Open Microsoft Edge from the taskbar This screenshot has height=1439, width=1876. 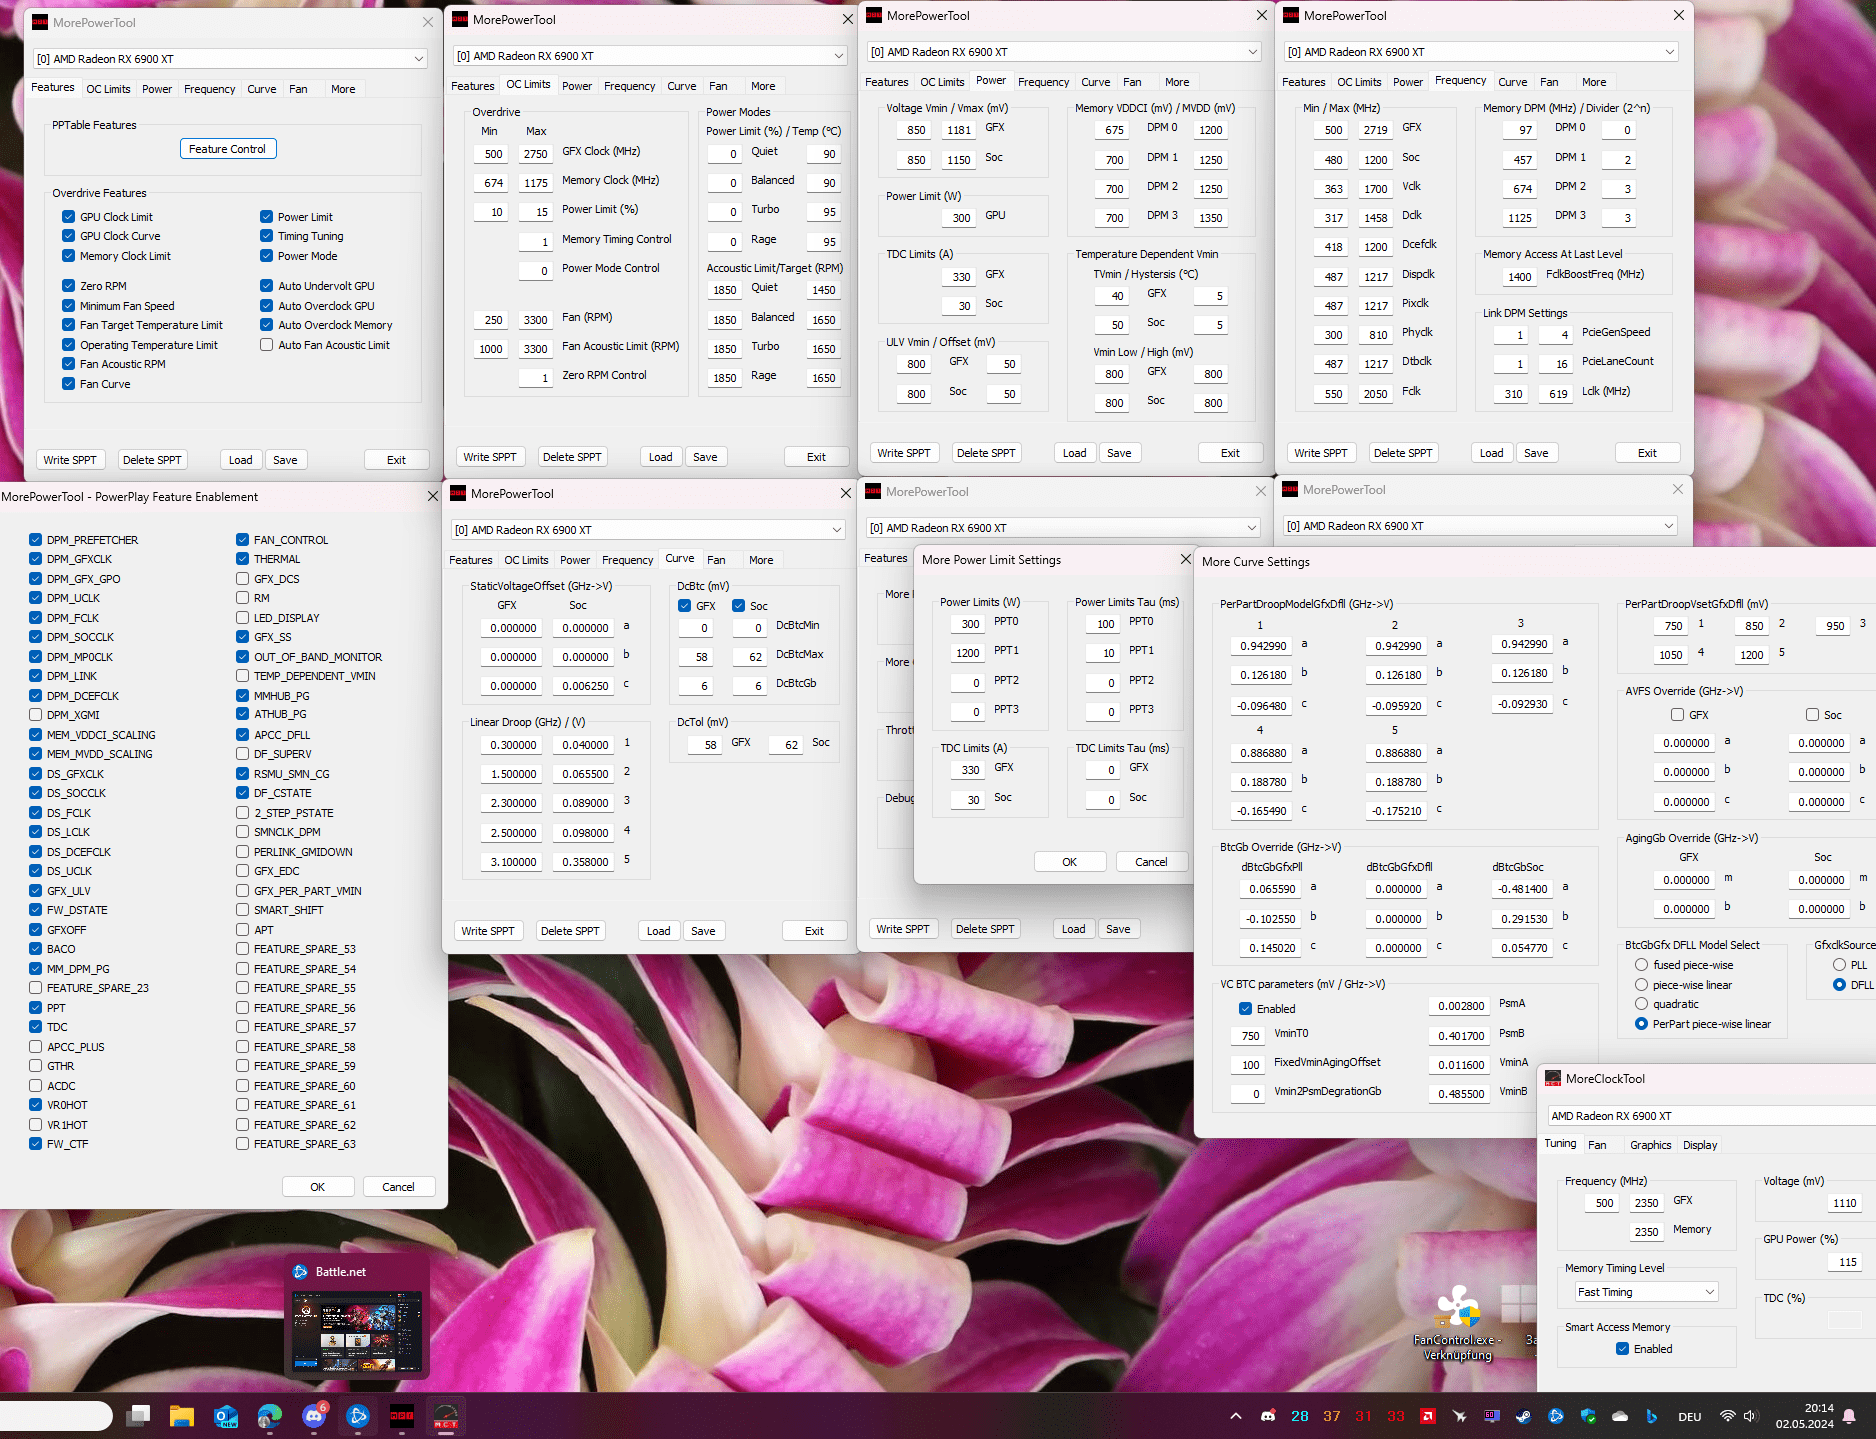[270, 1416]
